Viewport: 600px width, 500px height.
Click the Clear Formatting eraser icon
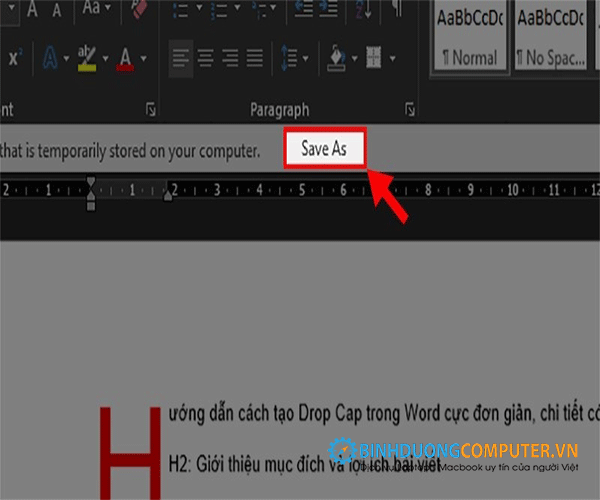click(x=139, y=9)
